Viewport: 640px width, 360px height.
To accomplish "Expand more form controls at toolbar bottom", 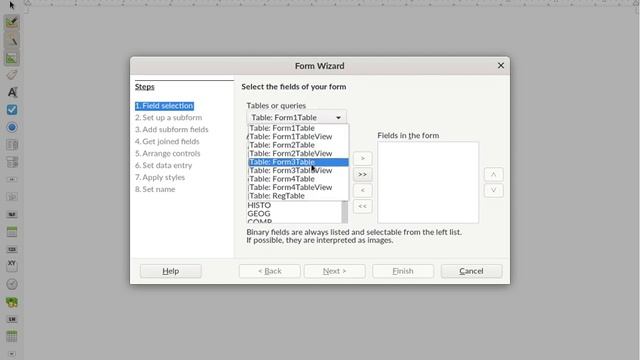I will coord(12,354).
